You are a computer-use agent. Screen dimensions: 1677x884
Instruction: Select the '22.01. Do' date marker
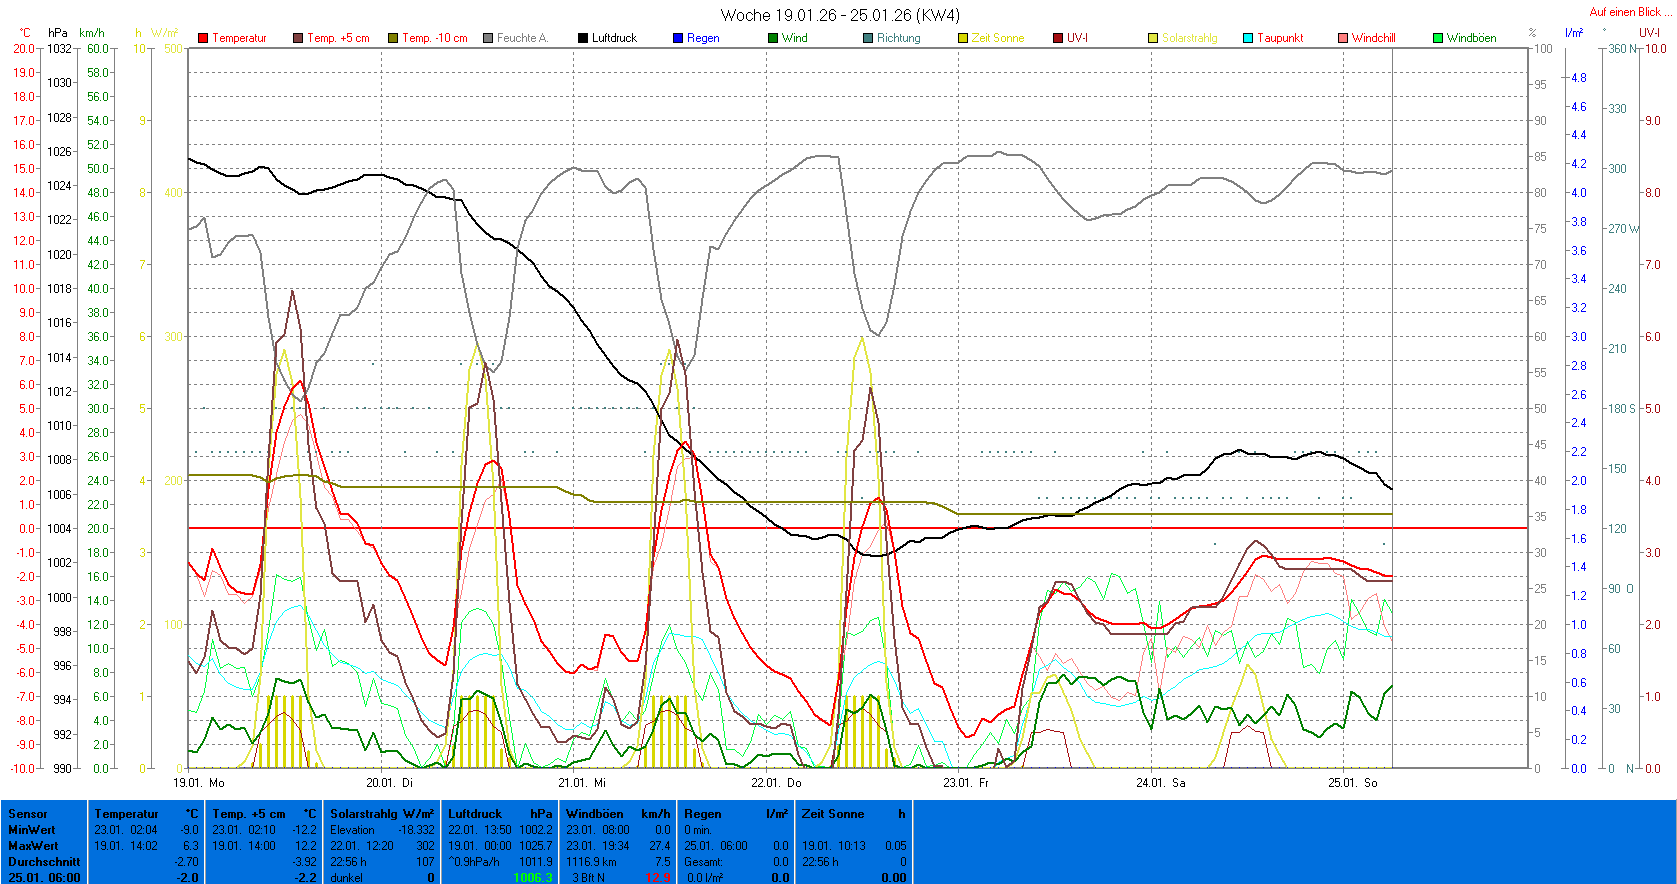(776, 783)
